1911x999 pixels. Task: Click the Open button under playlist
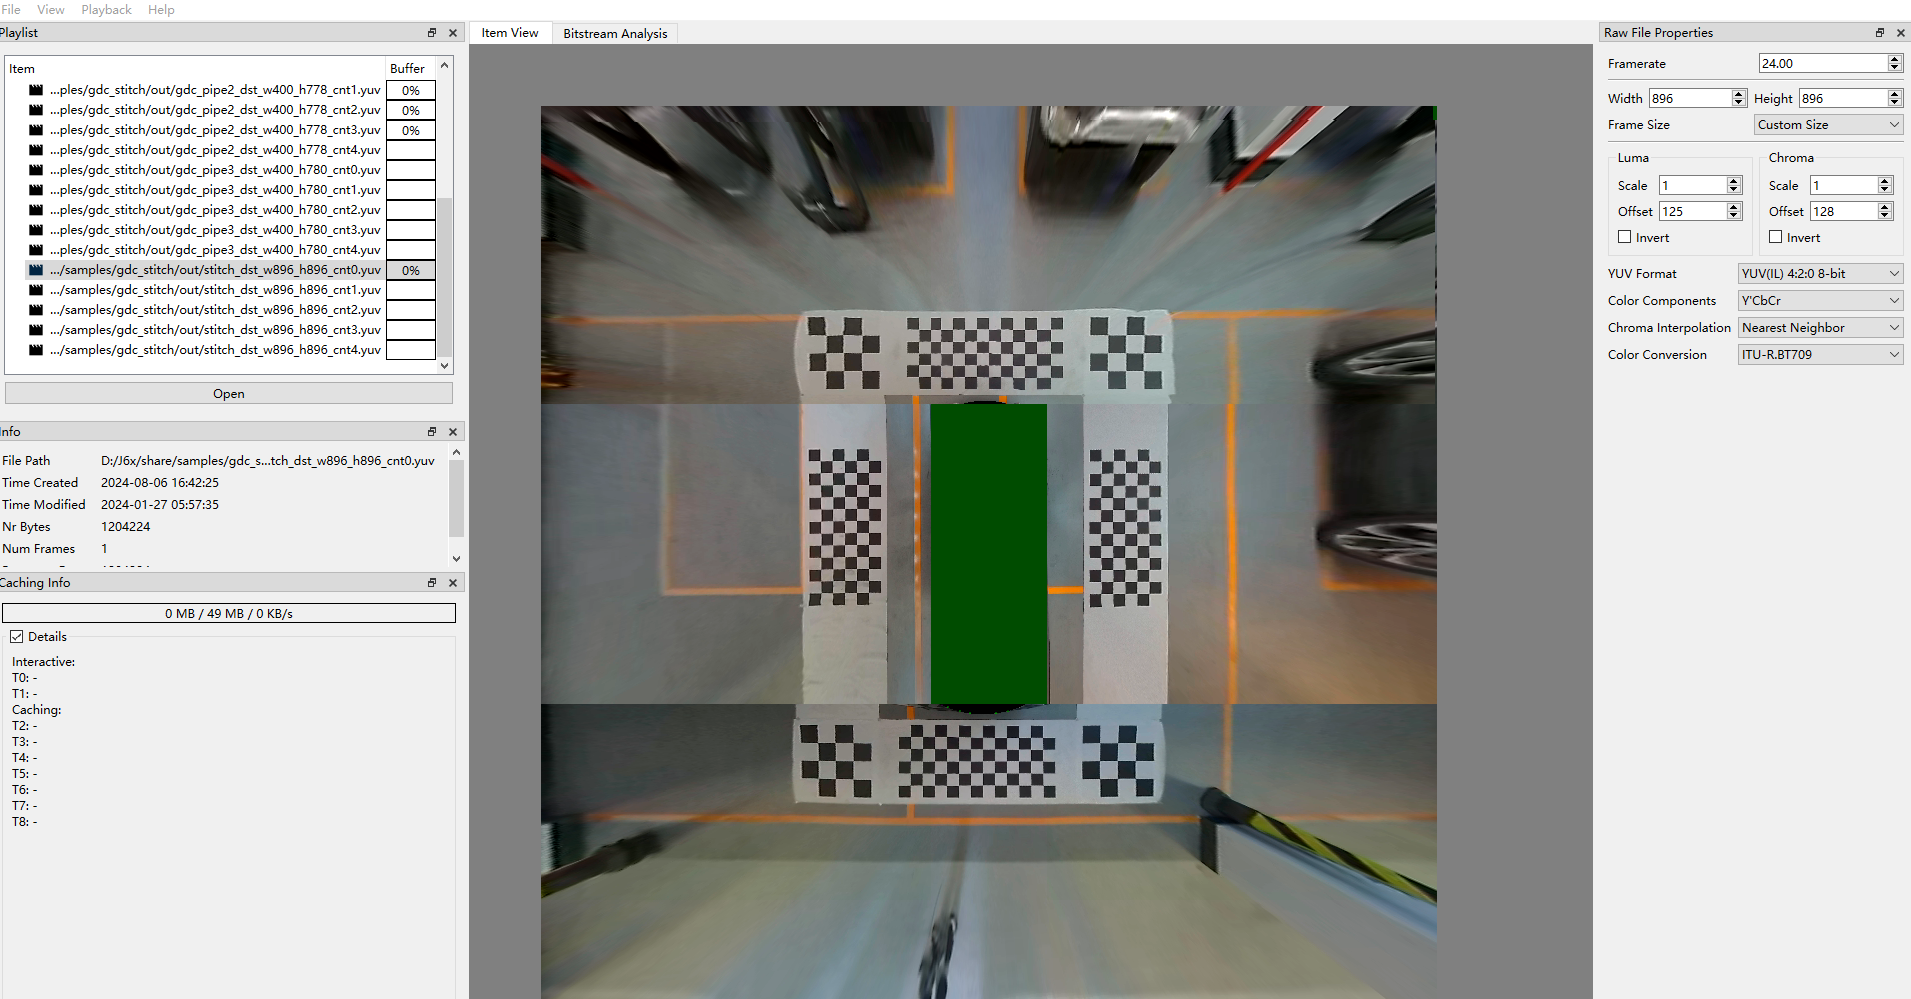[x=229, y=394]
